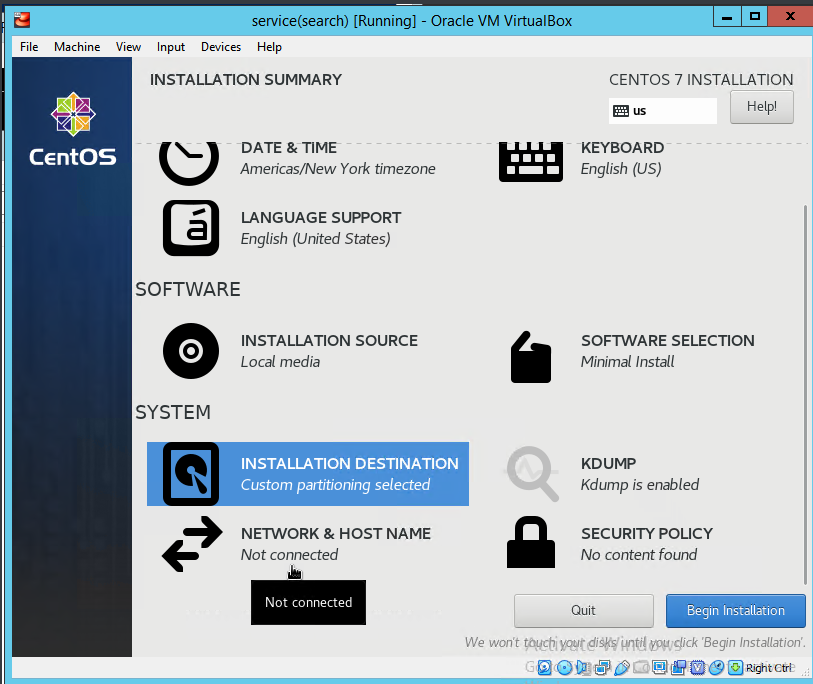The height and width of the screenshot is (684, 813).
Task: Click 'No content found' text
Action: pos(639,554)
